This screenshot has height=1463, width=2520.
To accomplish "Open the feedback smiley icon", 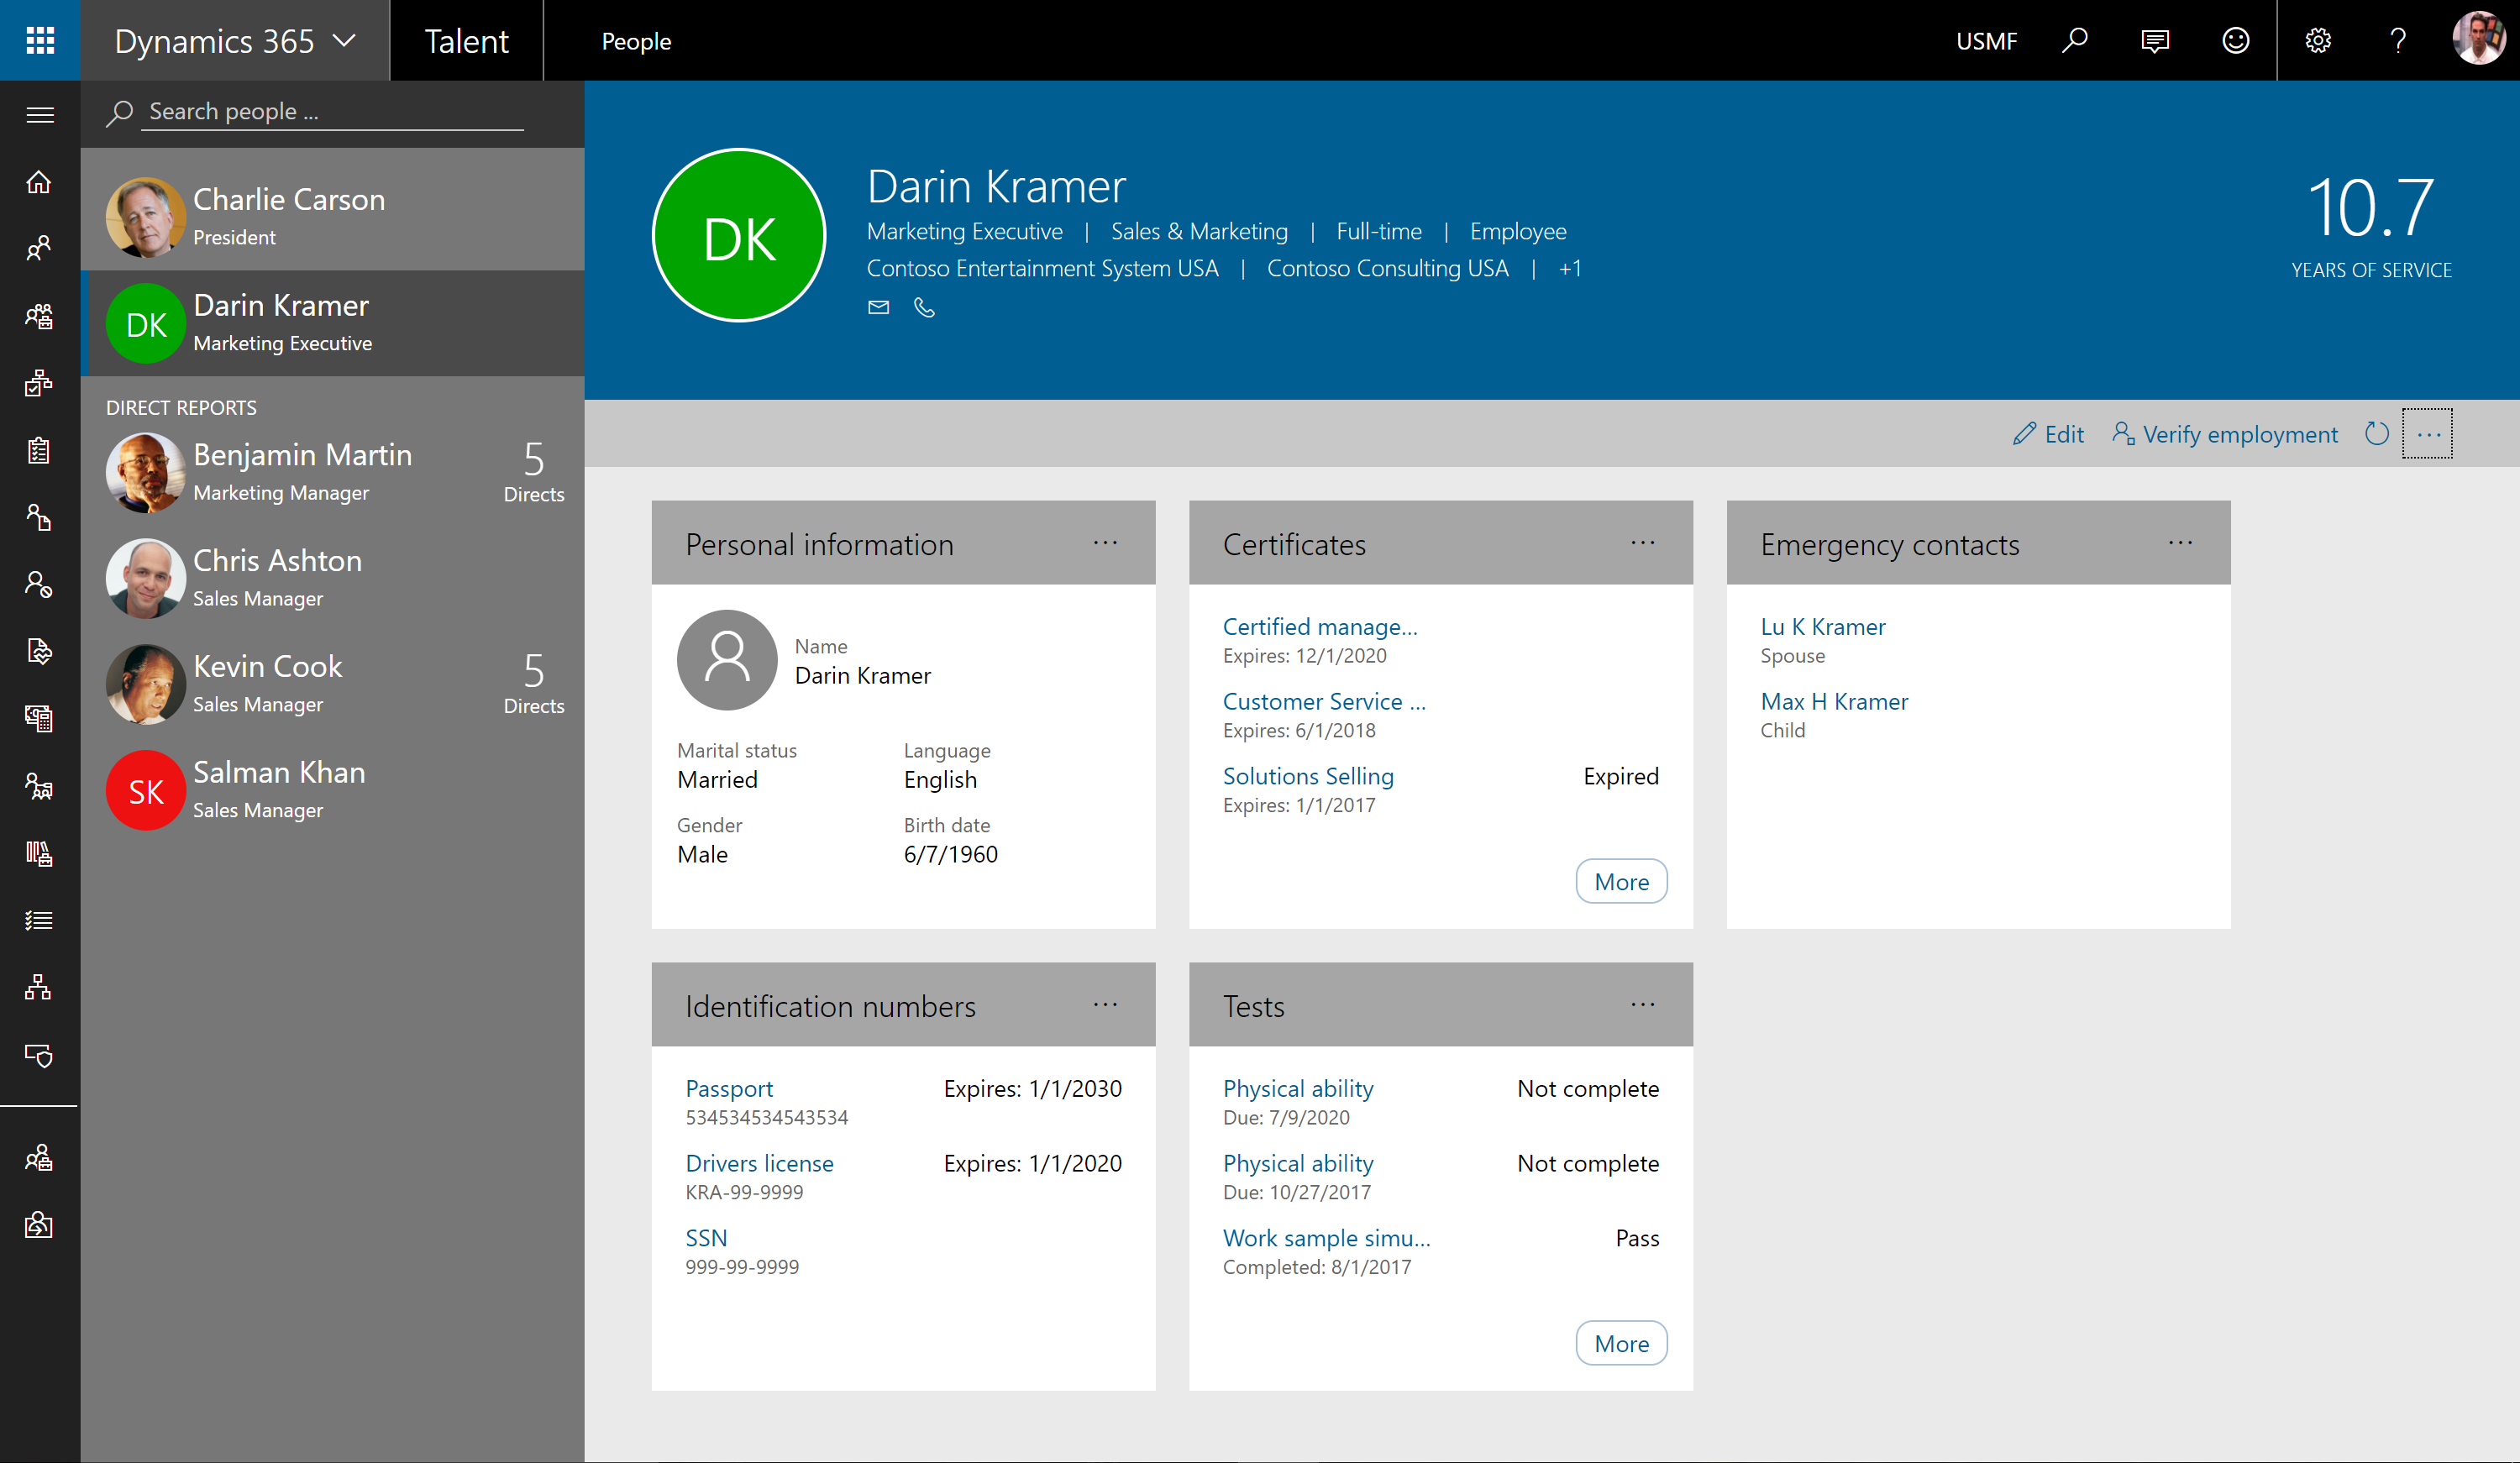I will 2235,40.
